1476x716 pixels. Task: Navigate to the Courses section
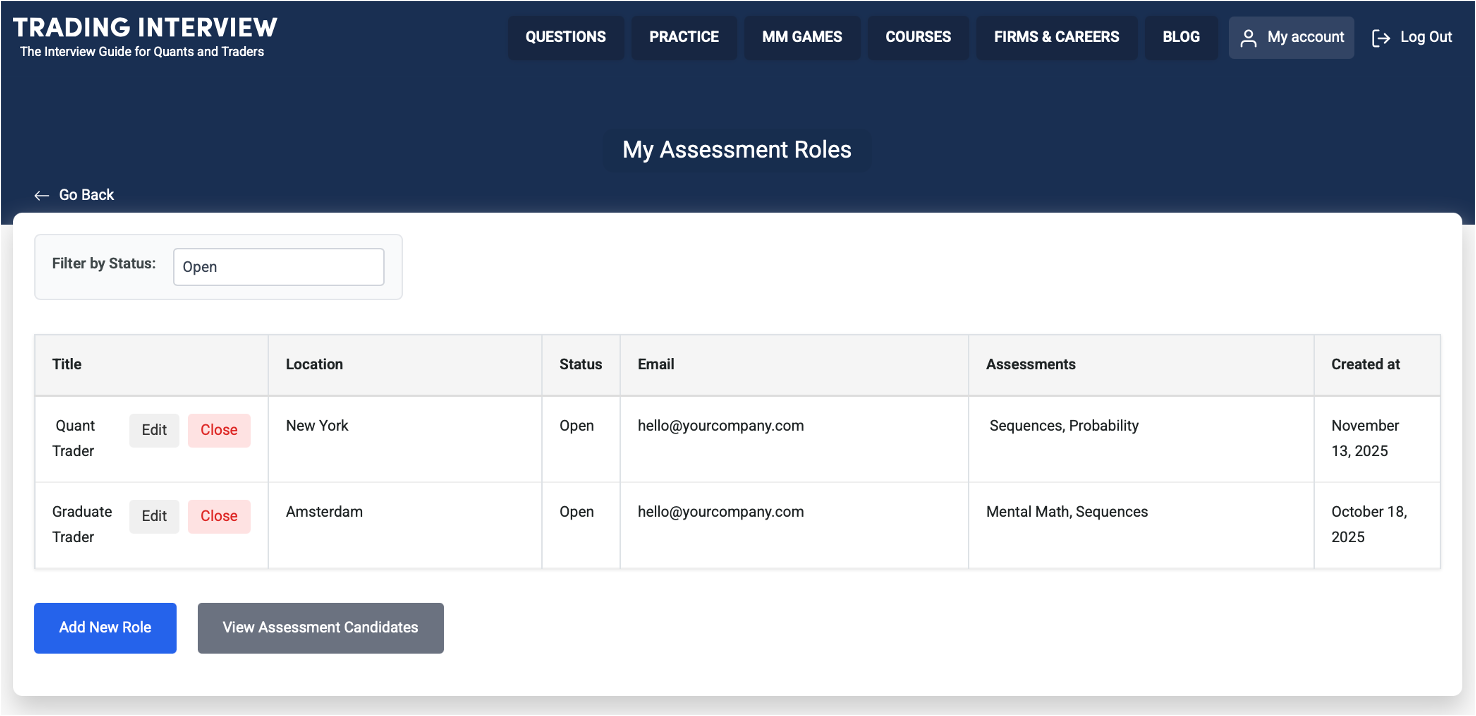pyautogui.click(x=917, y=37)
